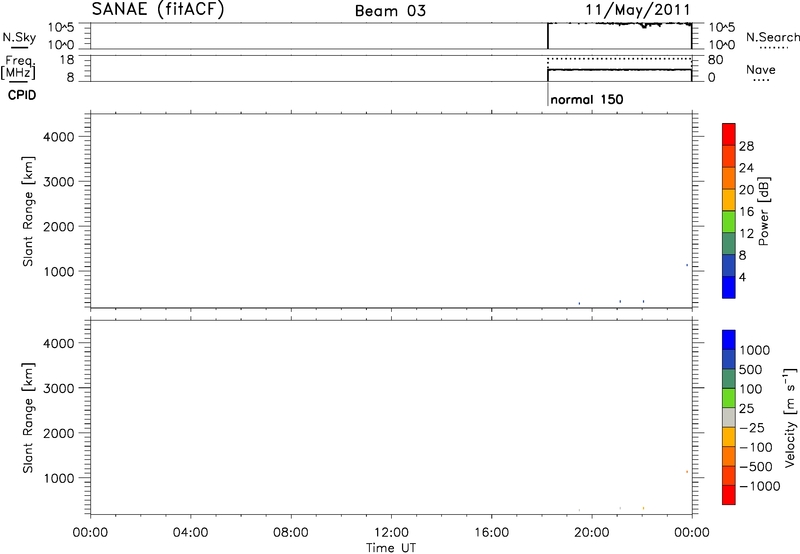The height and width of the screenshot is (554, 800).
Task: Click the "28" label on Power color bar
Action: [746, 146]
